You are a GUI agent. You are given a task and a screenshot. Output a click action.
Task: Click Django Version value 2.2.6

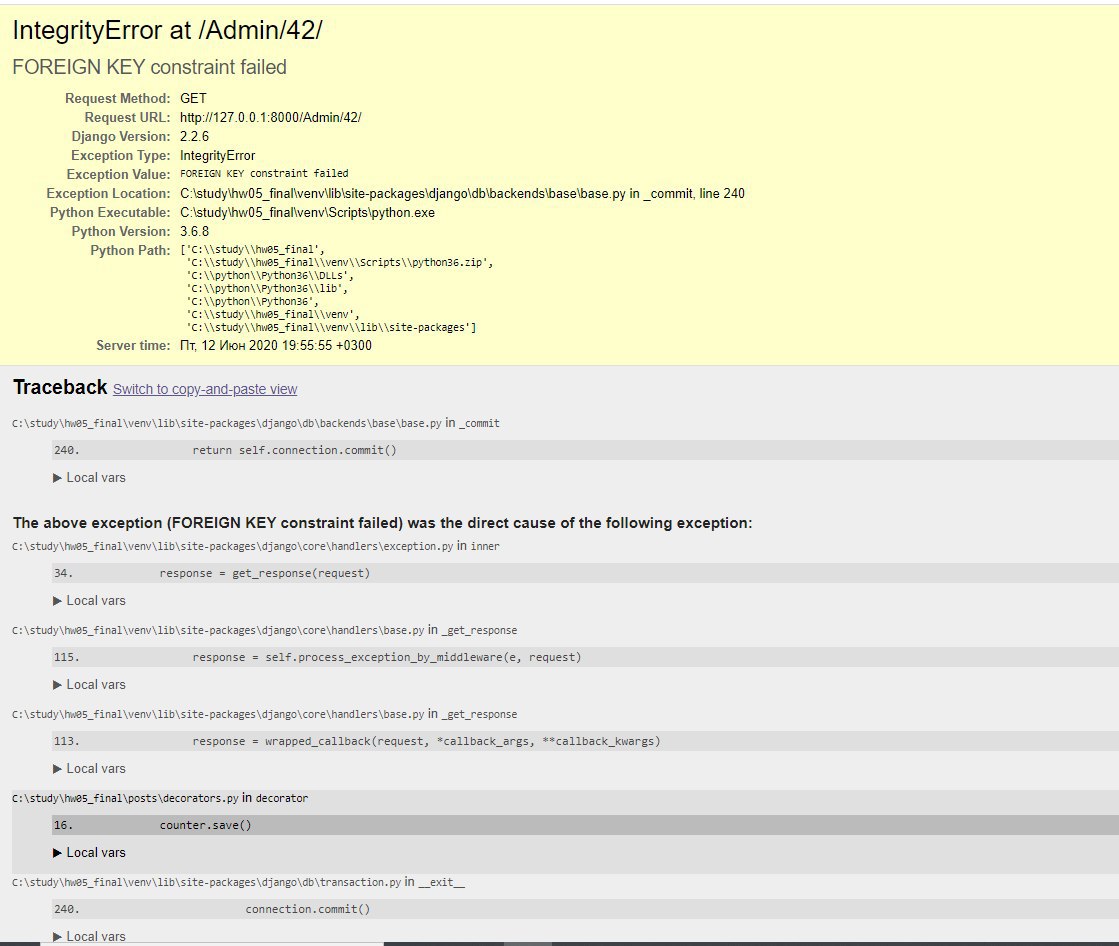[194, 136]
